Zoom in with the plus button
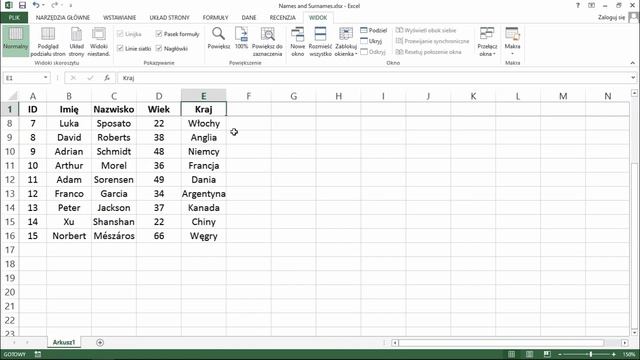The image size is (640, 360). tap(614, 354)
